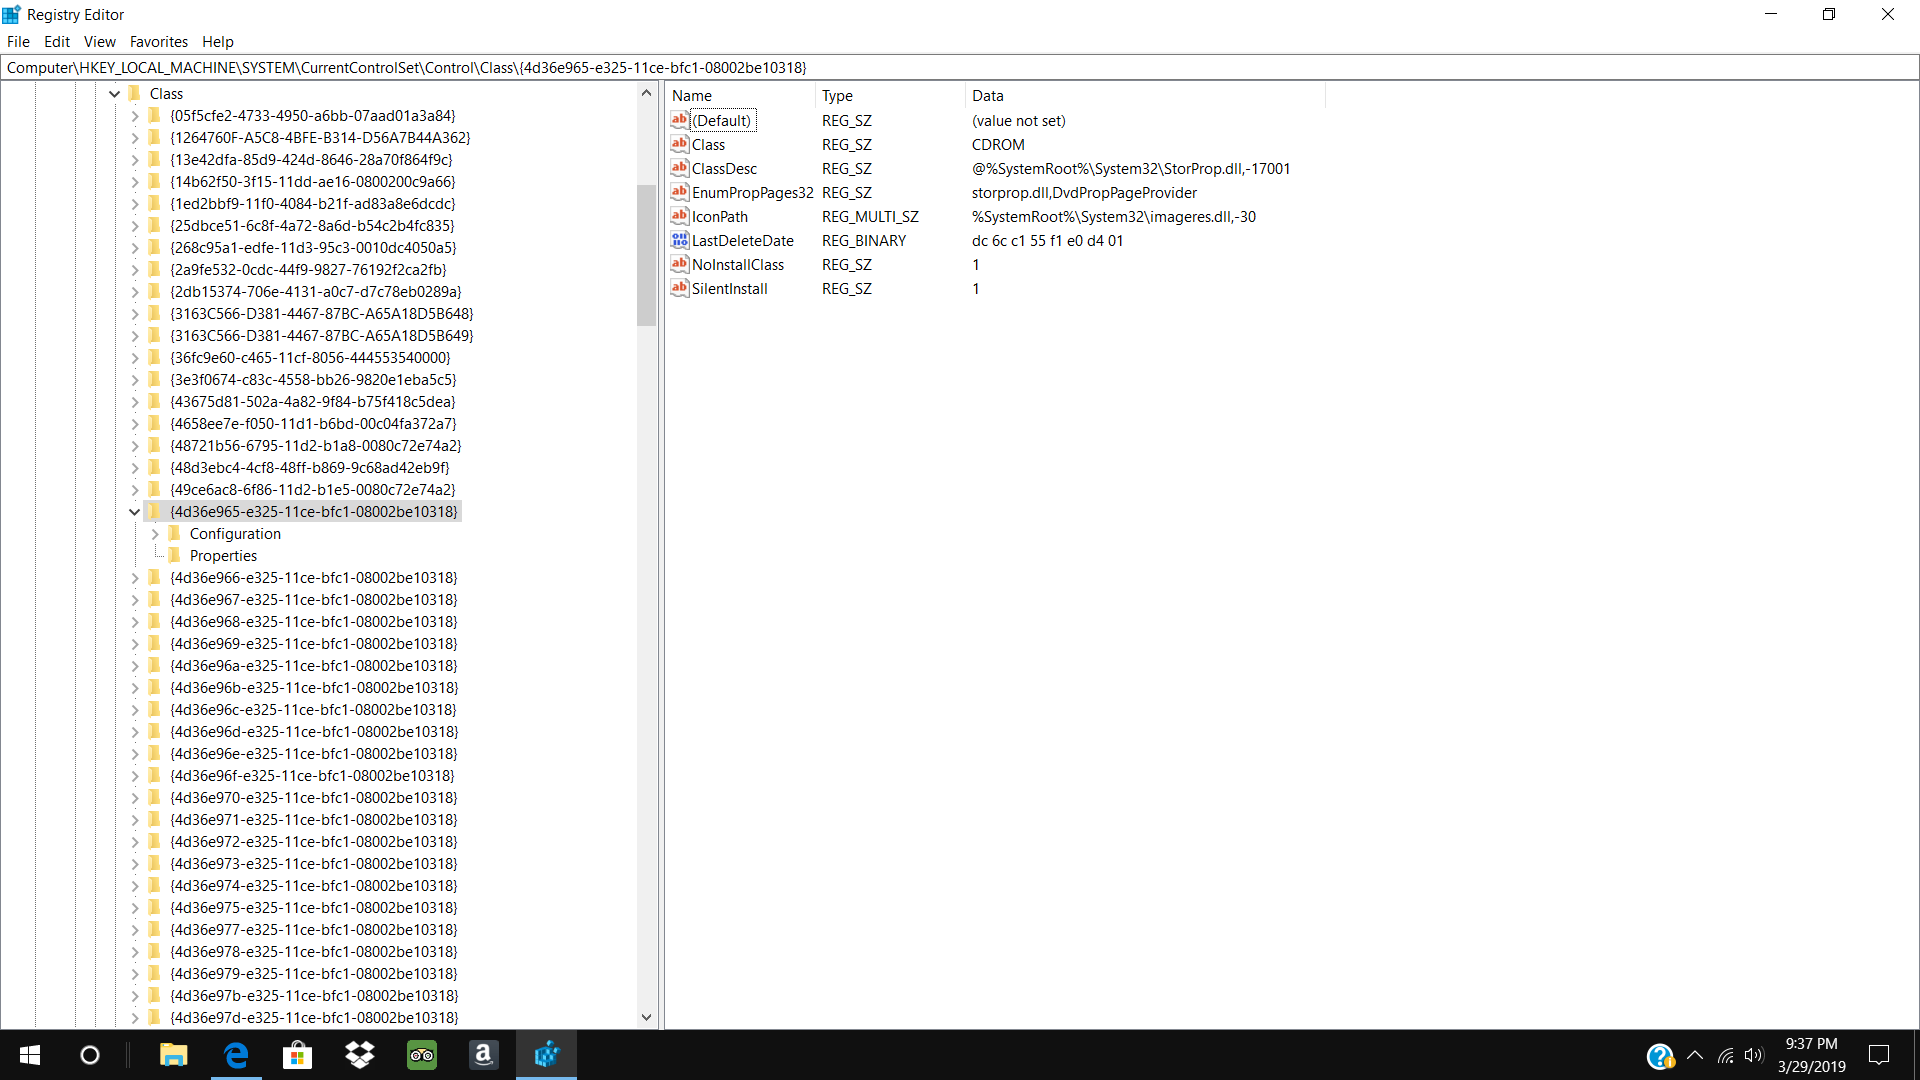Expand the {4d36e966-e325-11ce-bfc1-08002be10318} key
The height and width of the screenshot is (1080, 1920).
click(x=135, y=578)
